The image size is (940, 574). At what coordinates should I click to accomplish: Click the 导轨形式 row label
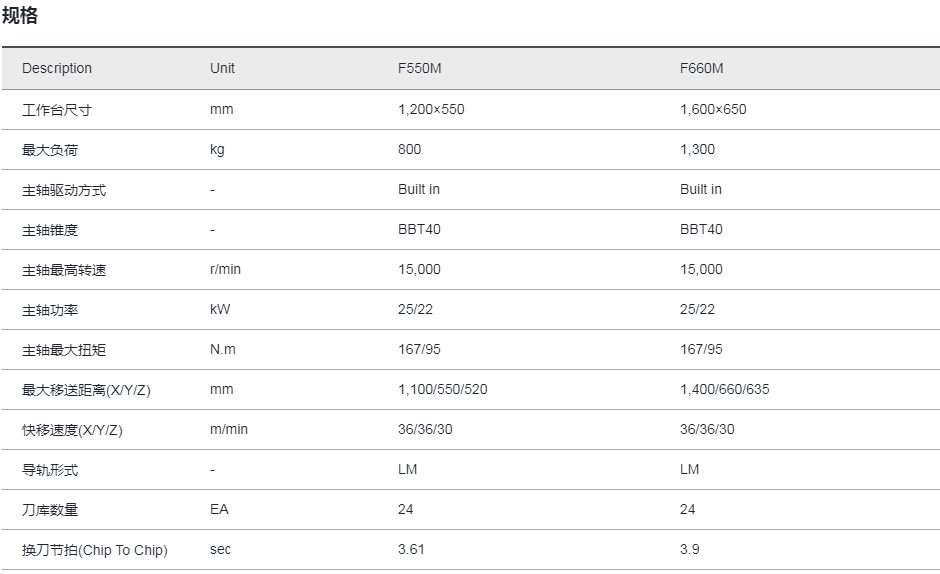[x=50, y=469]
